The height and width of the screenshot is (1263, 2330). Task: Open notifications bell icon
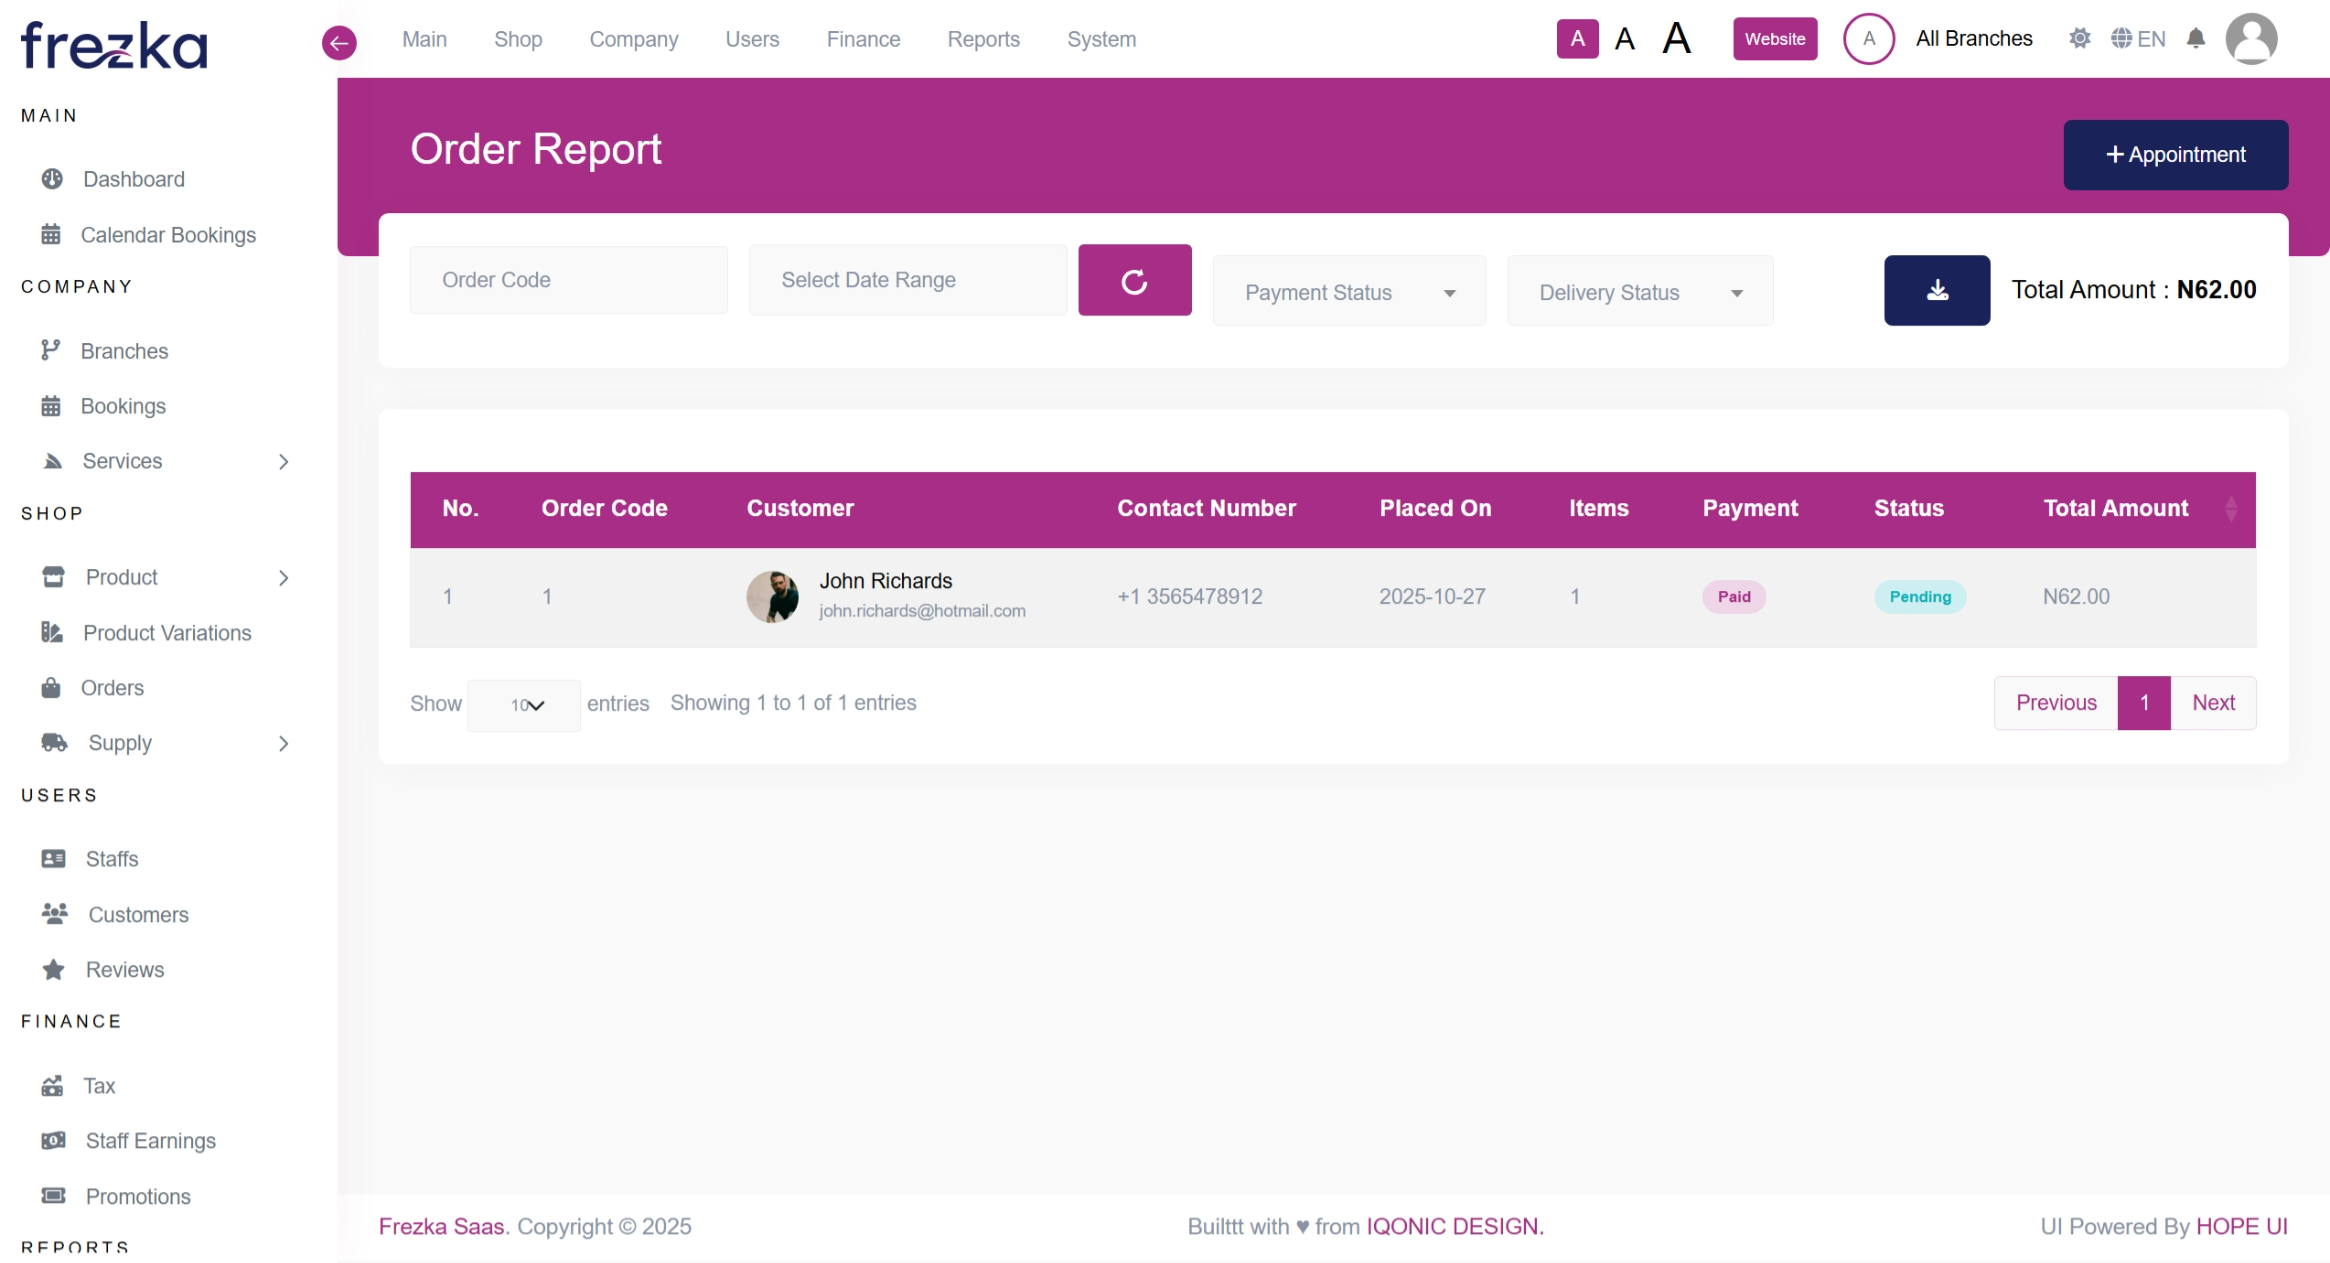2195,39
